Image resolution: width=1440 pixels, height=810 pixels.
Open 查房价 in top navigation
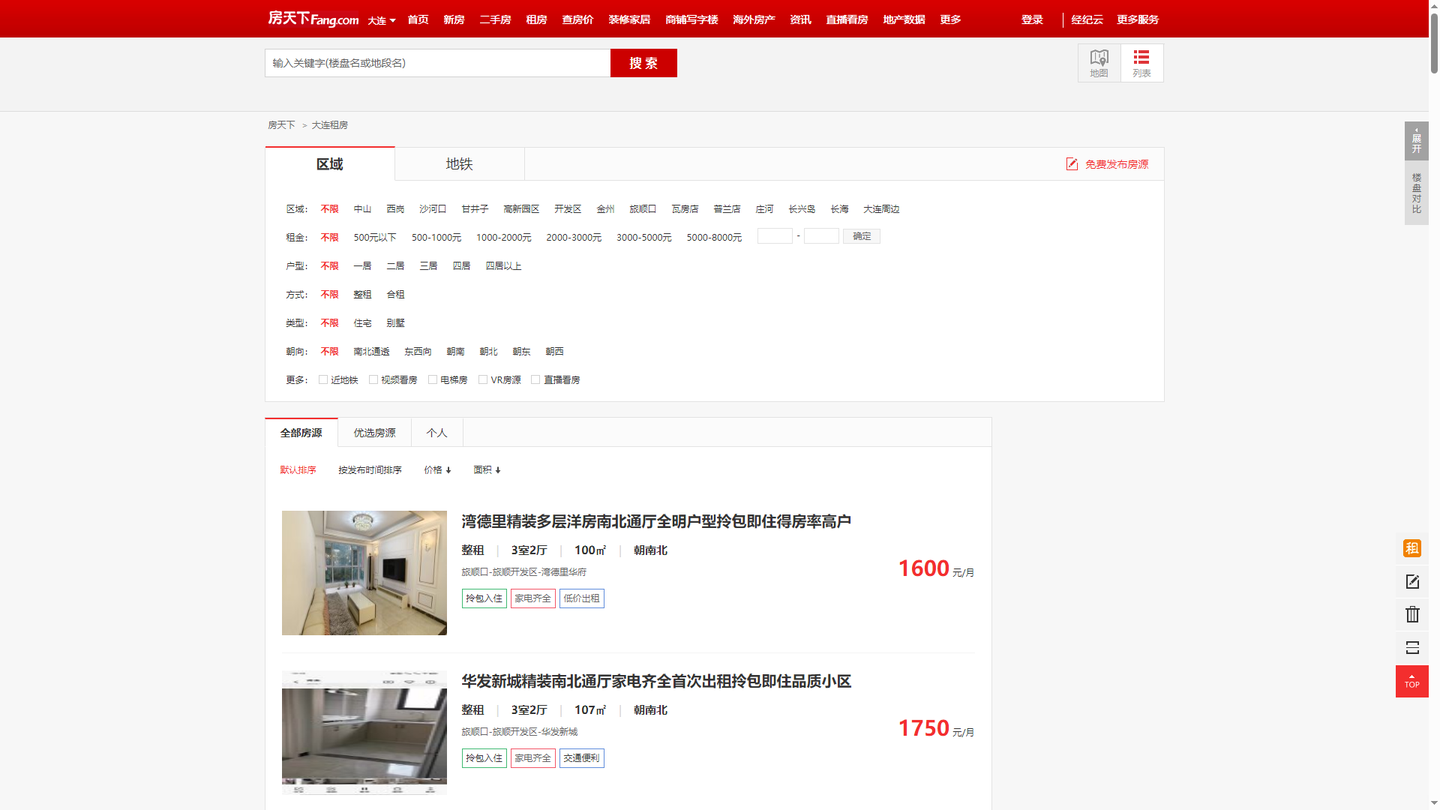pyautogui.click(x=577, y=19)
